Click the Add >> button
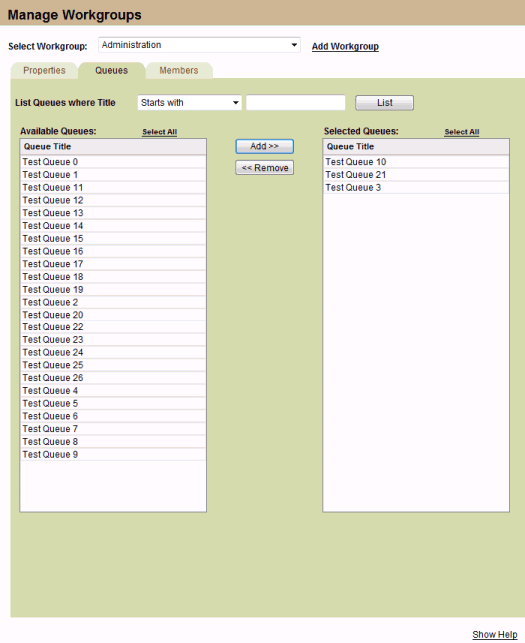Viewport: 525px width, 643px height. click(265, 146)
